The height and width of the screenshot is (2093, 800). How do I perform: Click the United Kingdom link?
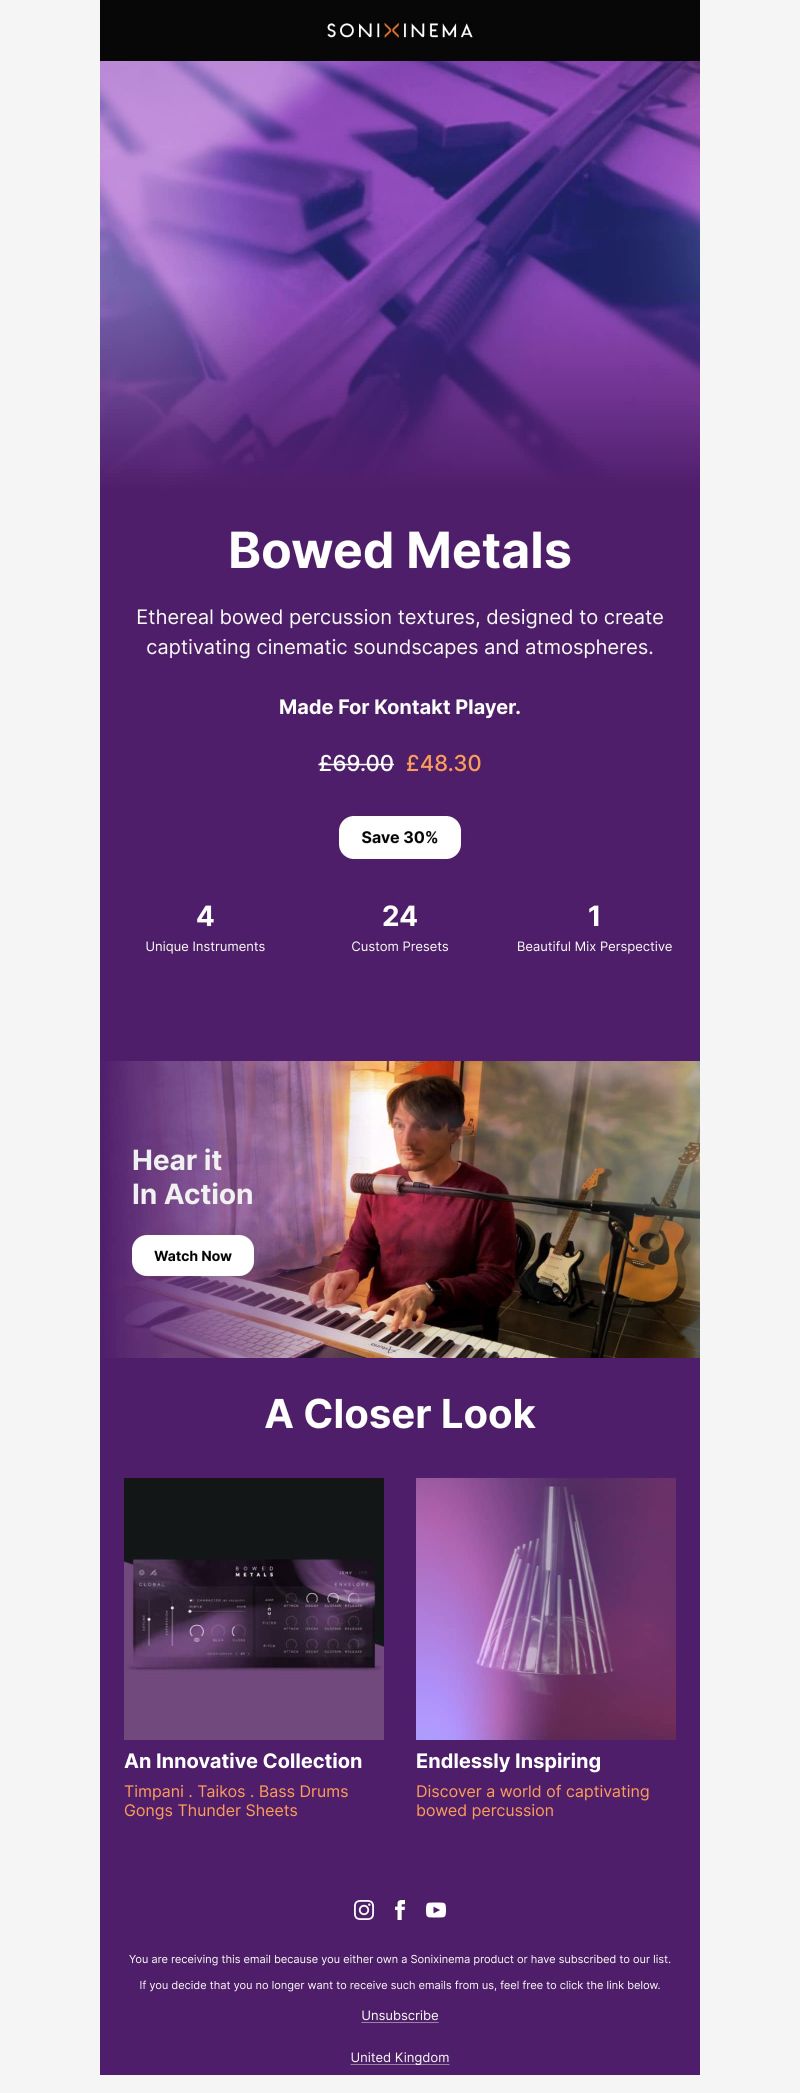tap(400, 2057)
